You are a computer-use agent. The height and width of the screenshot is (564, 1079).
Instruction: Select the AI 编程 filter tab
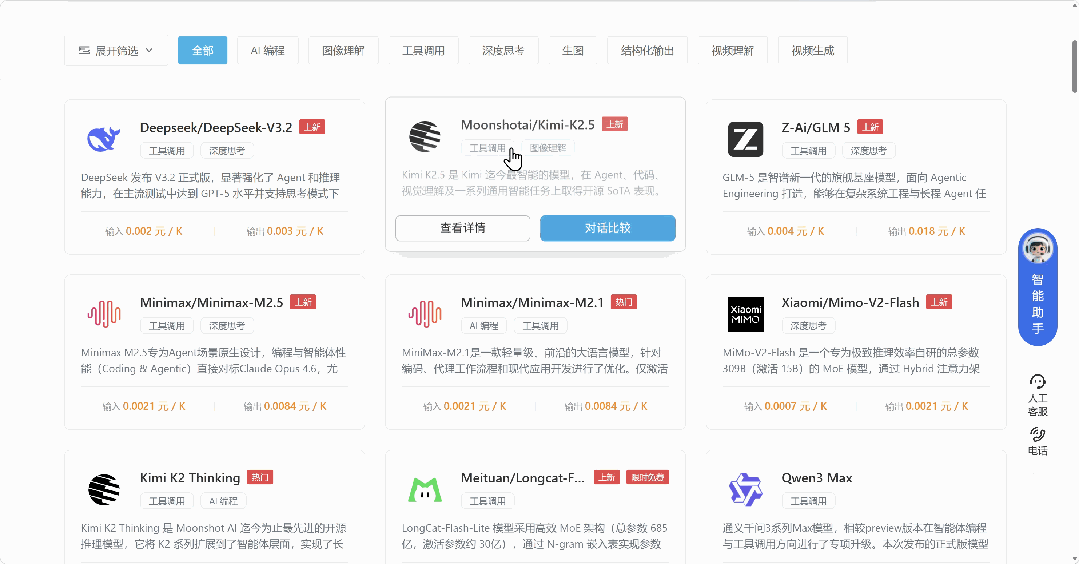point(268,50)
